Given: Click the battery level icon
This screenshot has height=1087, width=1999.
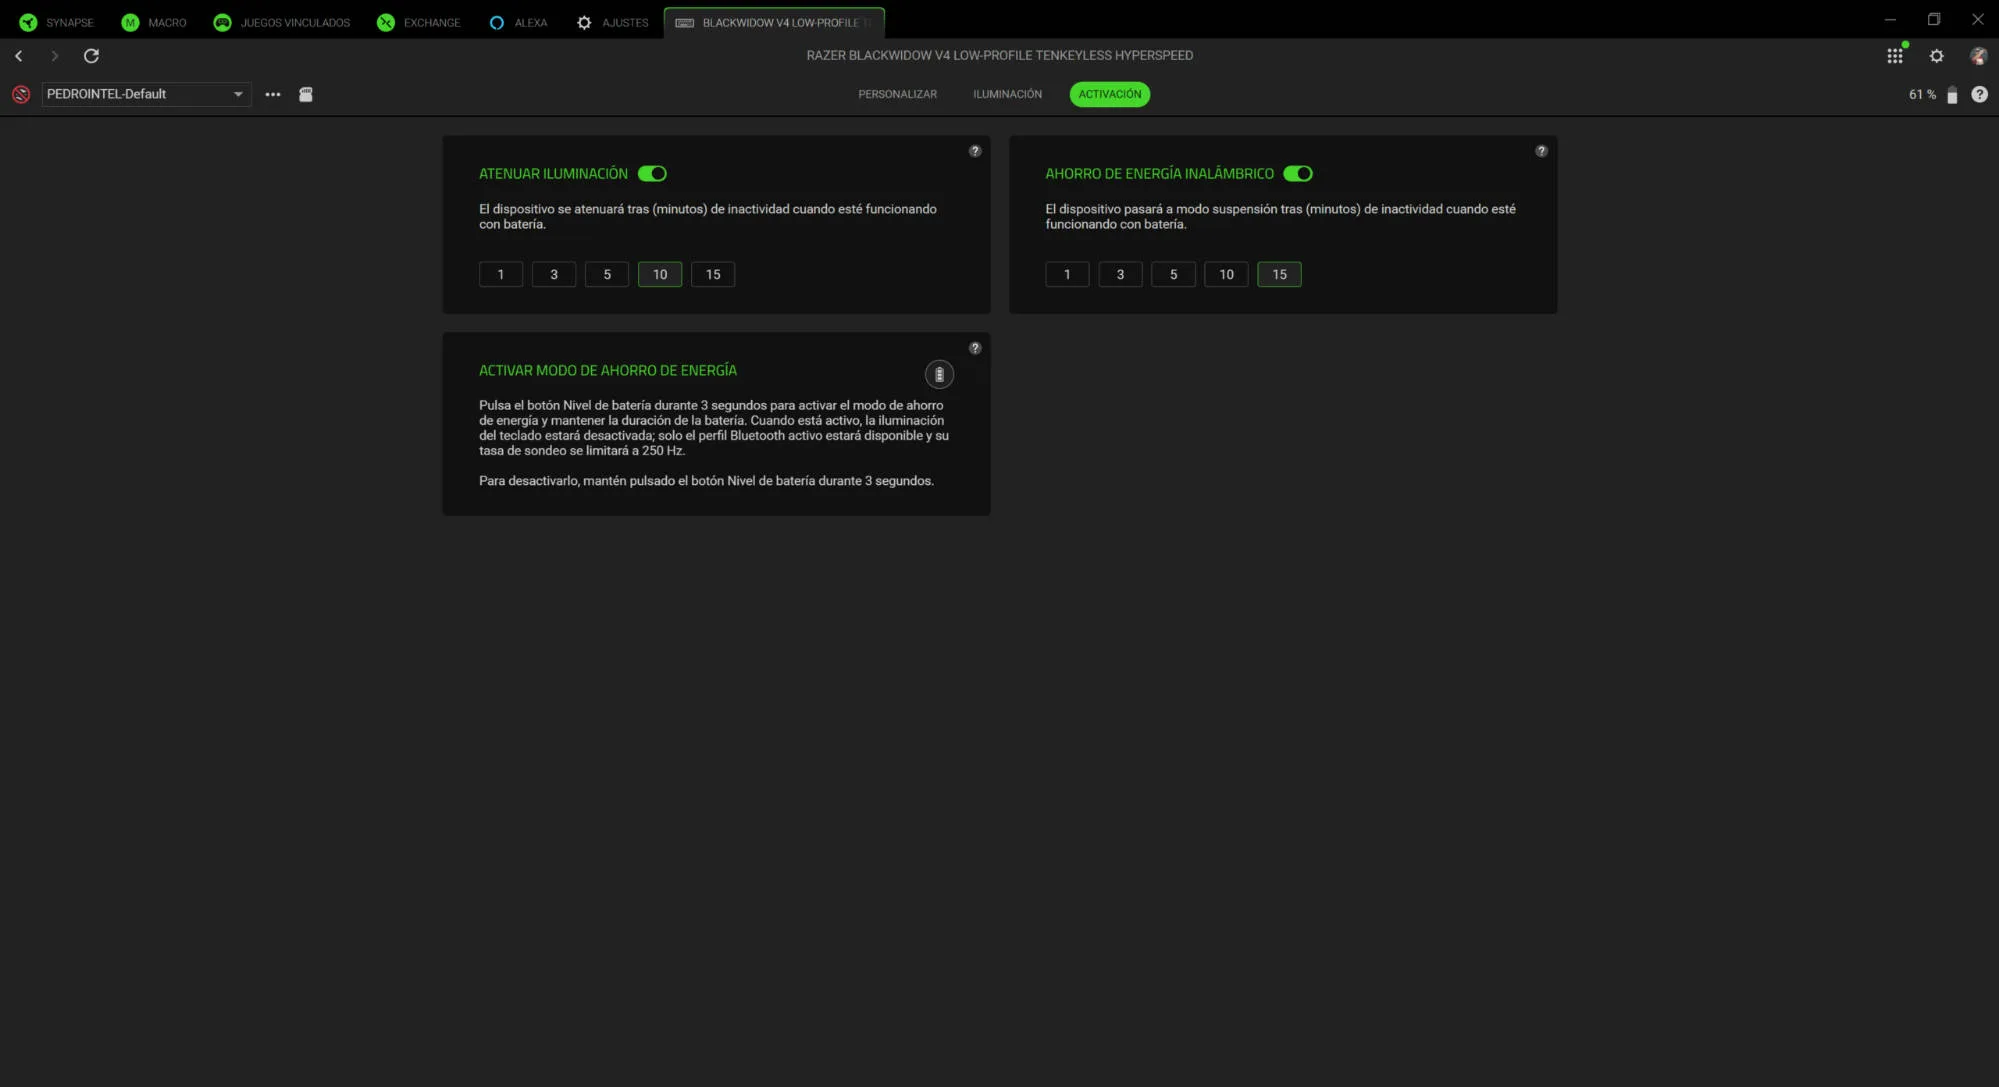Looking at the screenshot, I should click(1952, 95).
